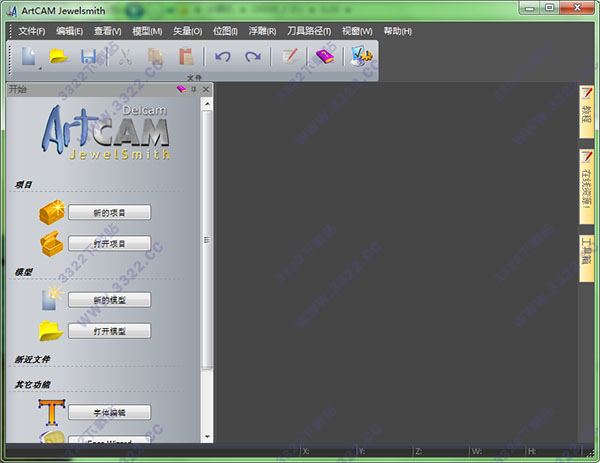
Task: Open the 文件(F) menu
Action: [31, 31]
